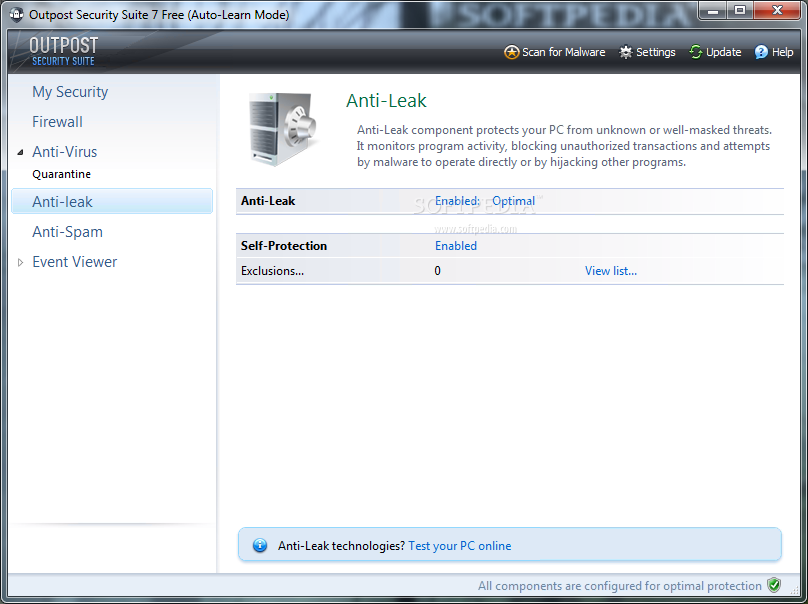Viewport: 808px width, 604px height.
Task: Click the green Update arrows icon
Action: (x=696, y=52)
